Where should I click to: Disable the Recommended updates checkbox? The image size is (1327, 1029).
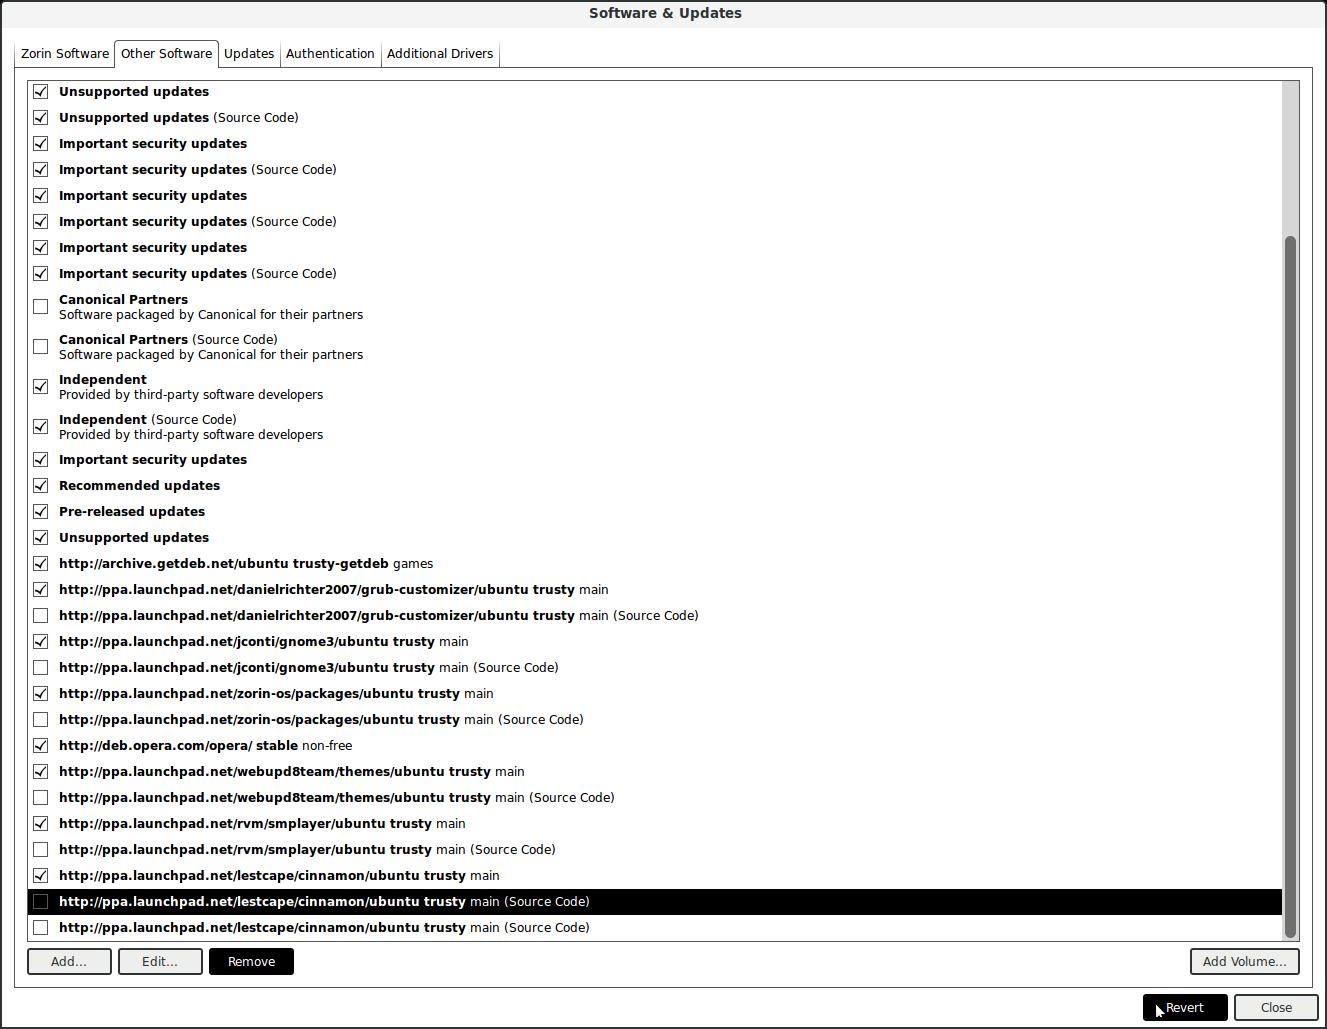(x=41, y=486)
